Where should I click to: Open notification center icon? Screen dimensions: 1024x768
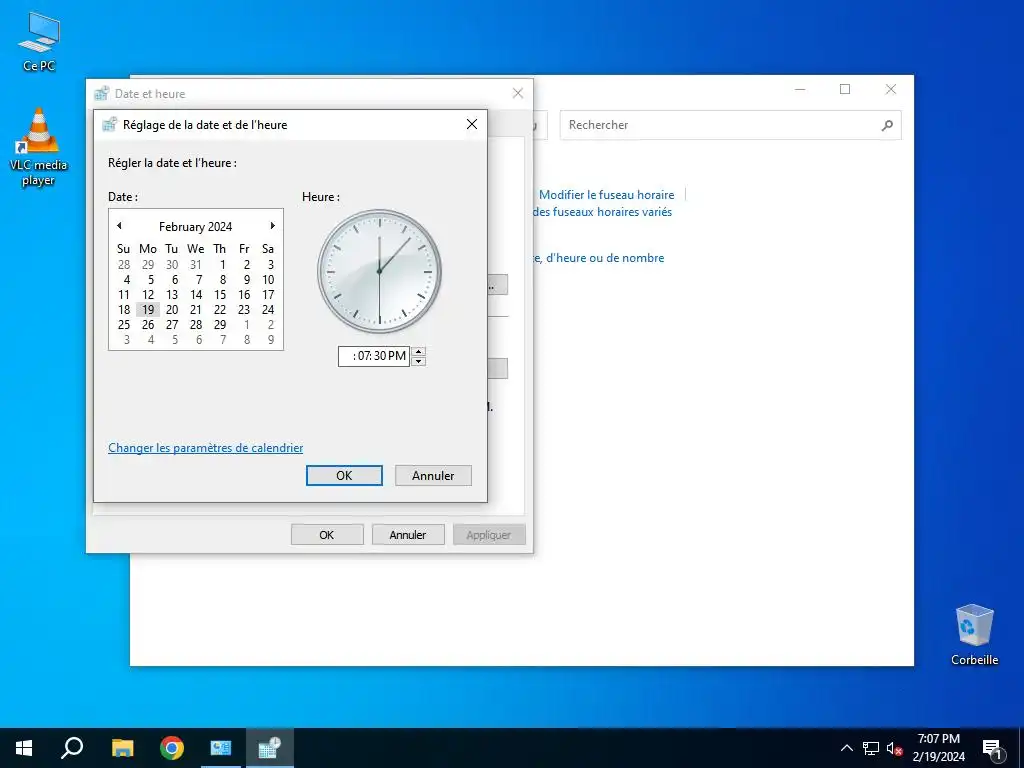tap(992, 749)
